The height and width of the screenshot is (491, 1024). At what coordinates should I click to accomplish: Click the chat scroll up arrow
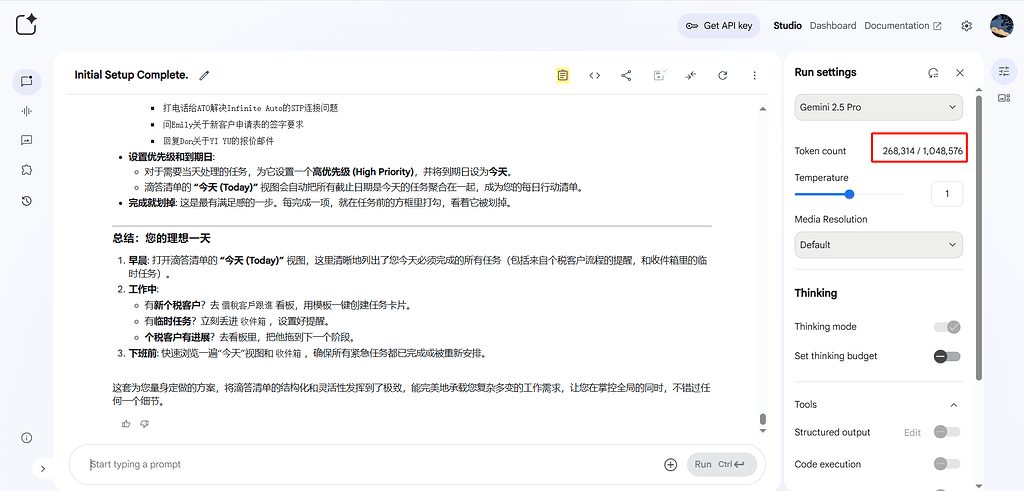(763, 108)
